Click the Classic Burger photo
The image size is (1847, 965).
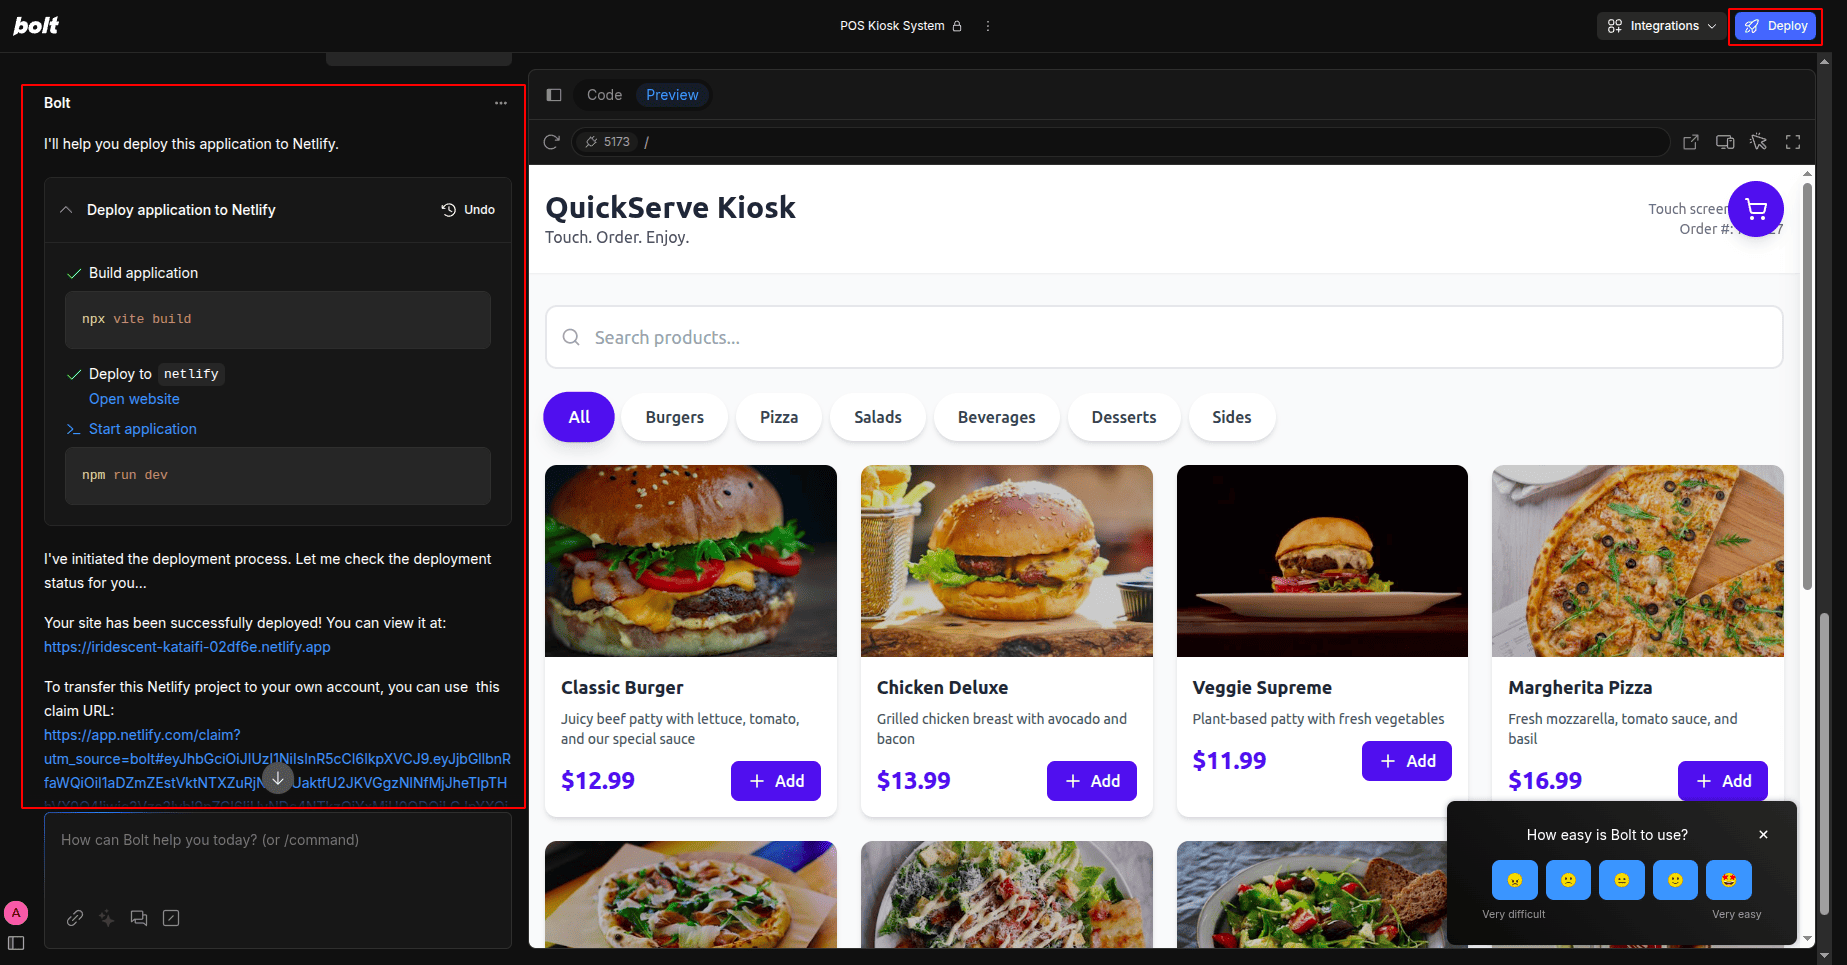tap(691, 561)
